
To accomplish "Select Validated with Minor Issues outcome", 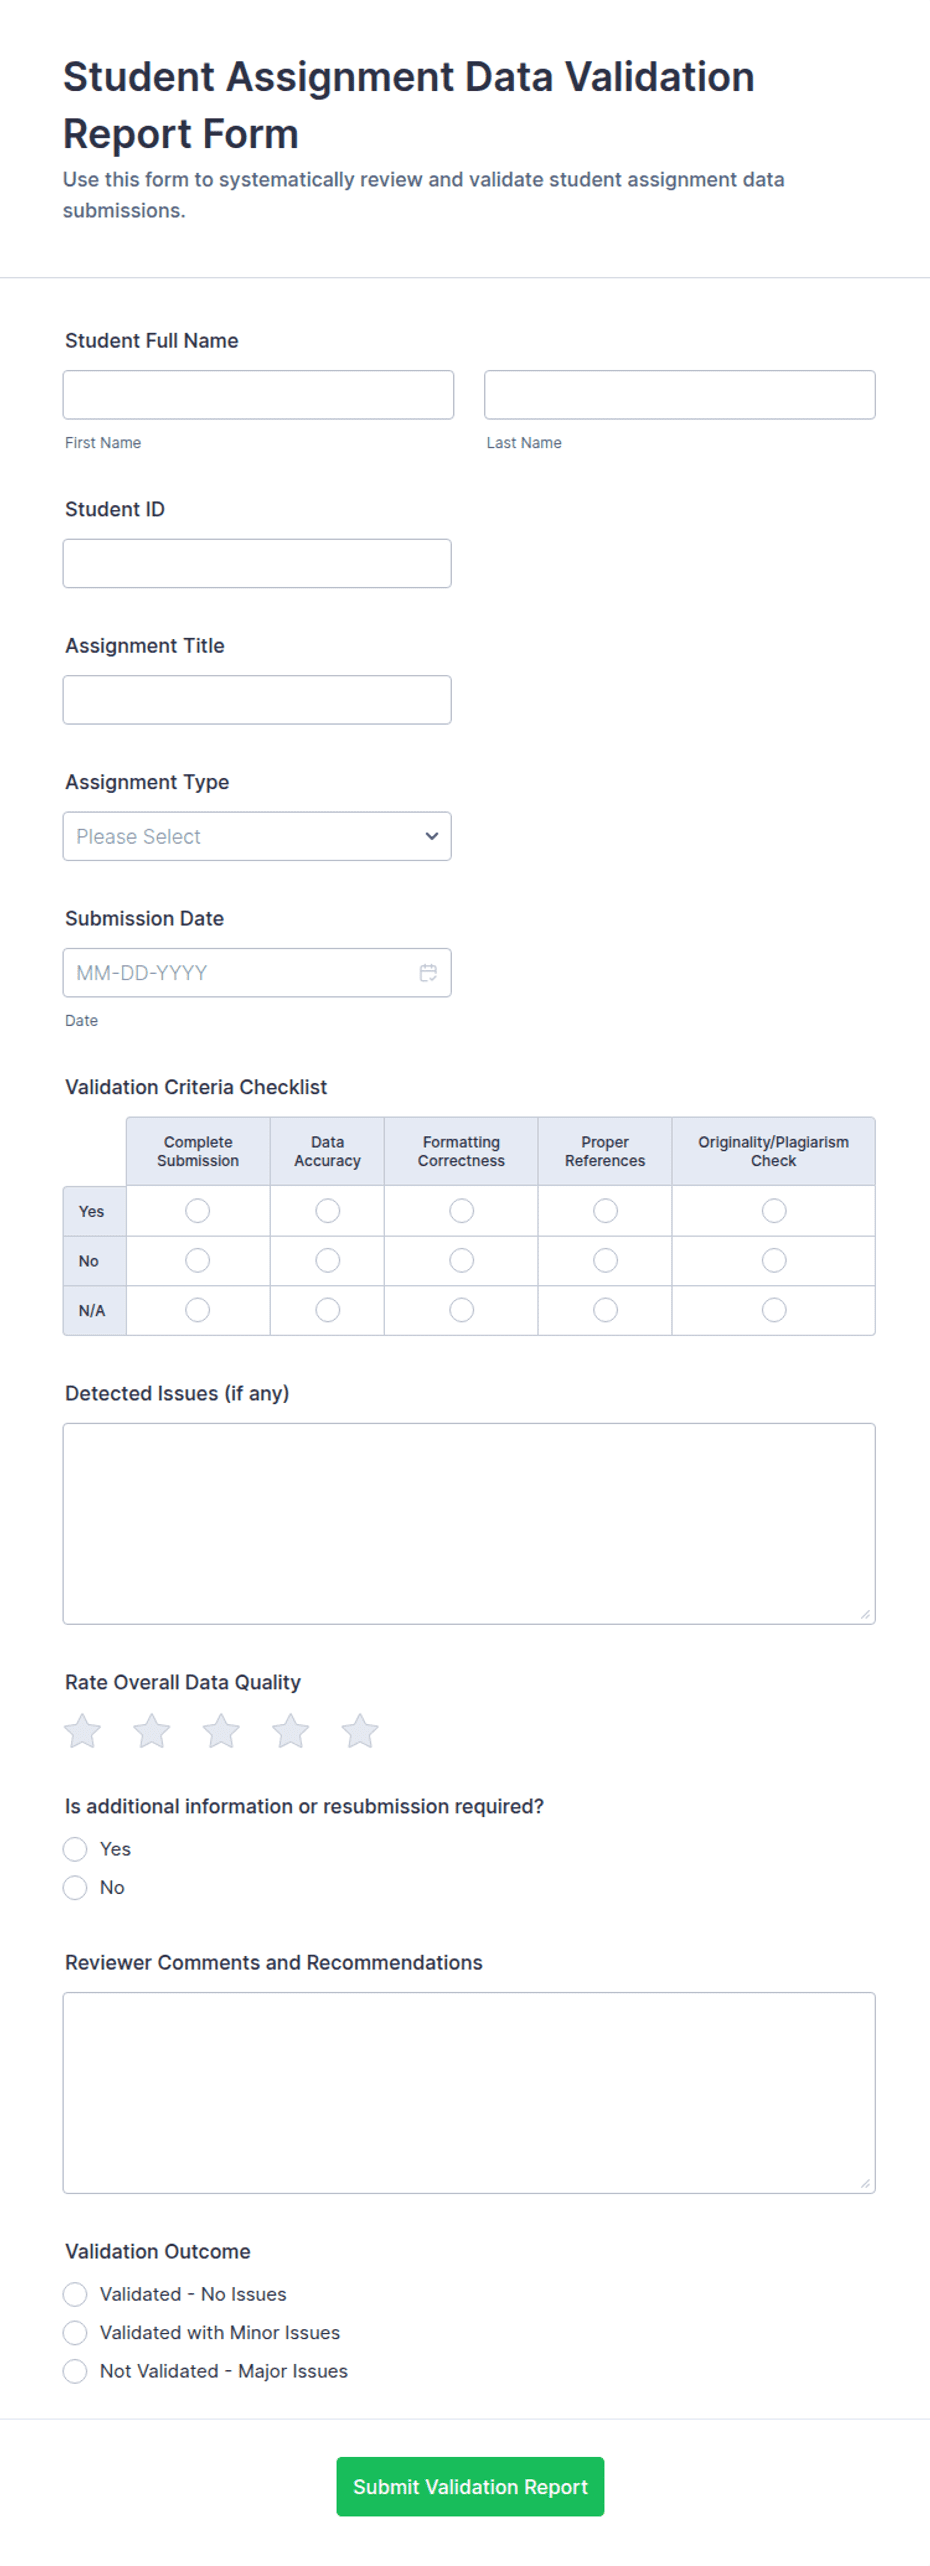I will click(x=75, y=2331).
